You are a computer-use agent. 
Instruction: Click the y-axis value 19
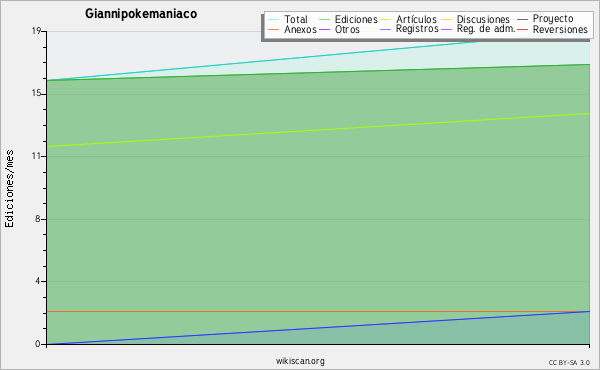(x=36, y=31)
